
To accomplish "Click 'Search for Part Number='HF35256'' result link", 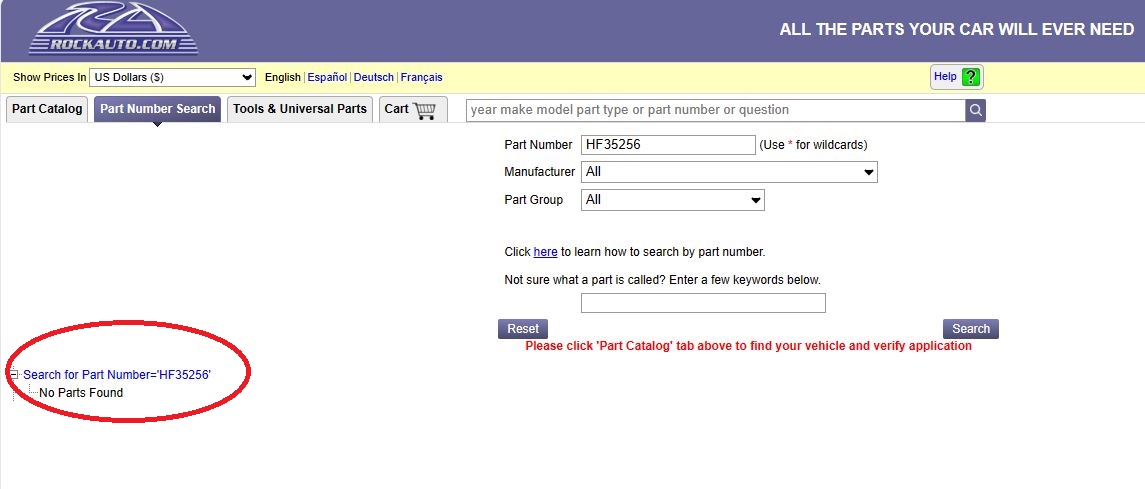I will point(117,374).
